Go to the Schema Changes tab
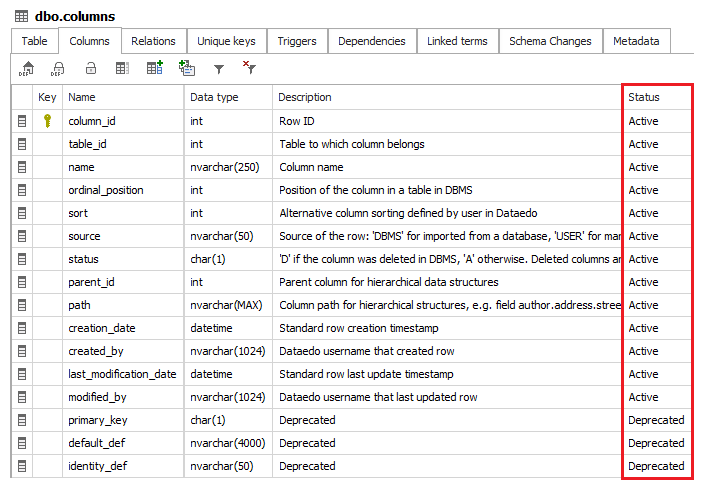This screenshot has width=704, height=490. (x=550, y=41)
